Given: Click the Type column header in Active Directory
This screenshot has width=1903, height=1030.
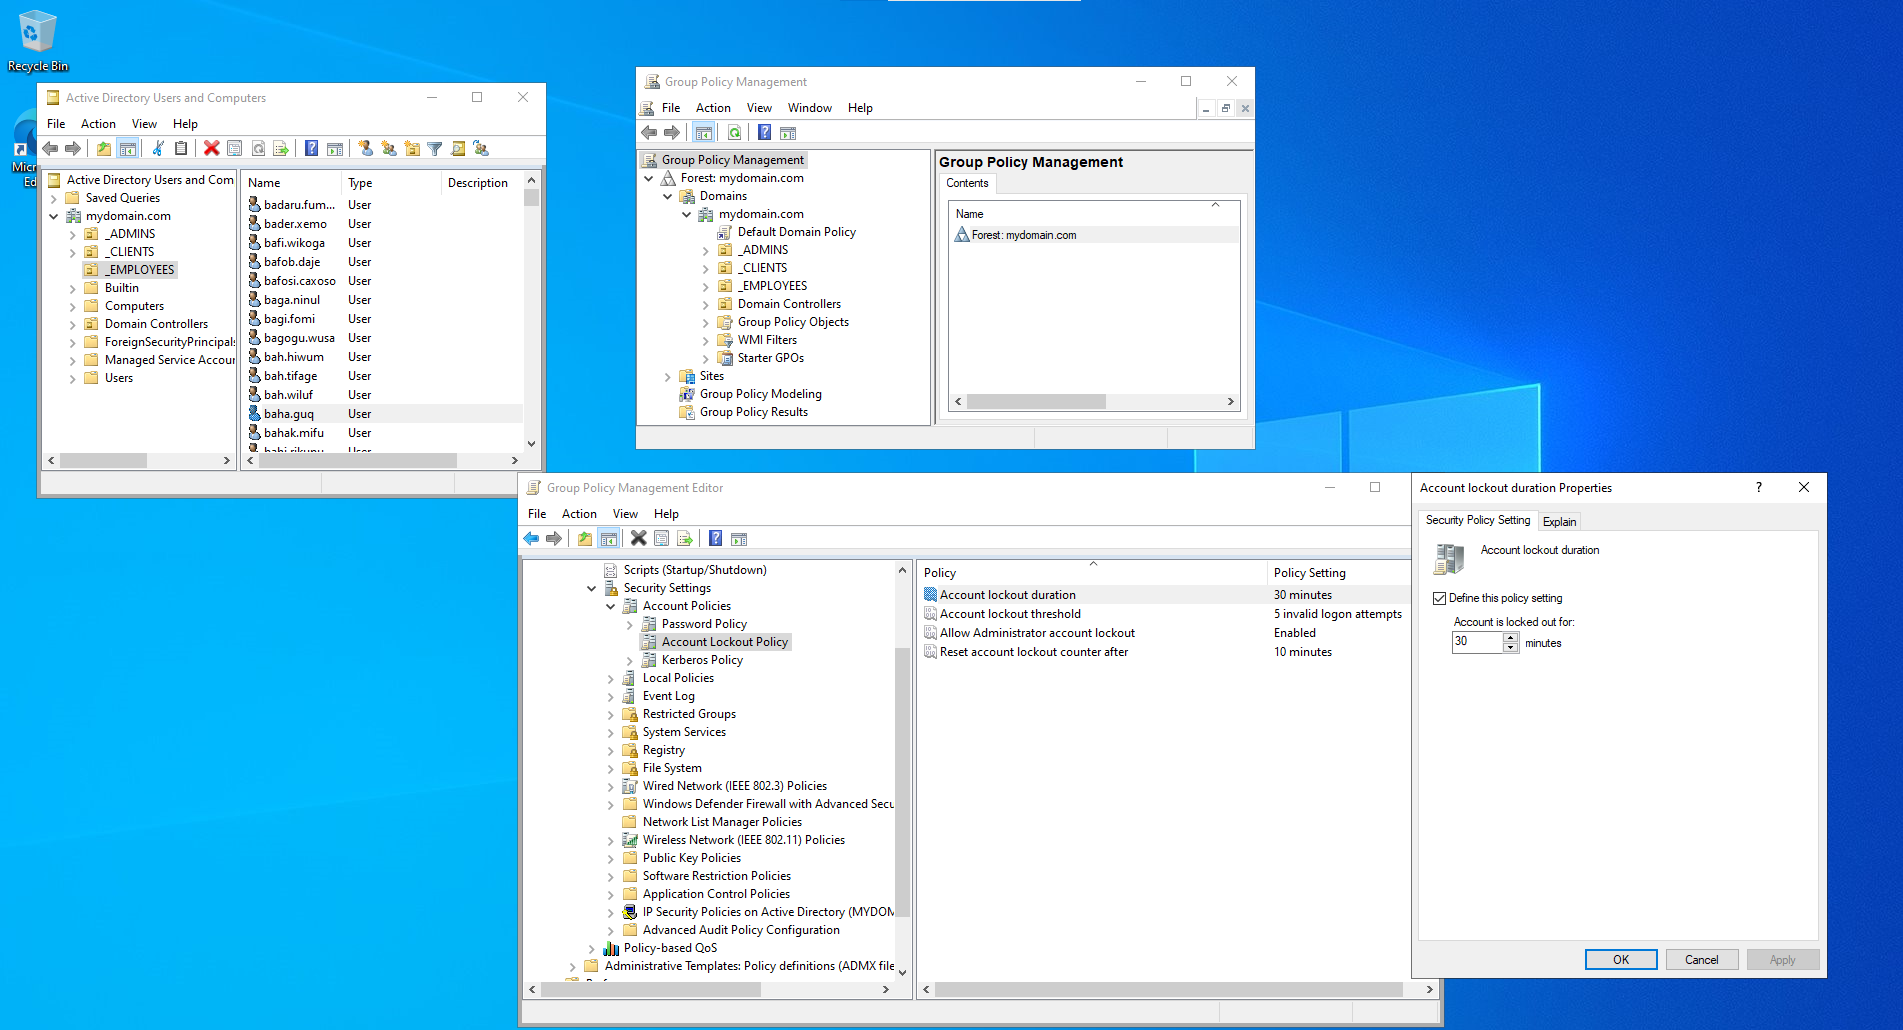Looking at the screenshot, I should click(391, 183).
